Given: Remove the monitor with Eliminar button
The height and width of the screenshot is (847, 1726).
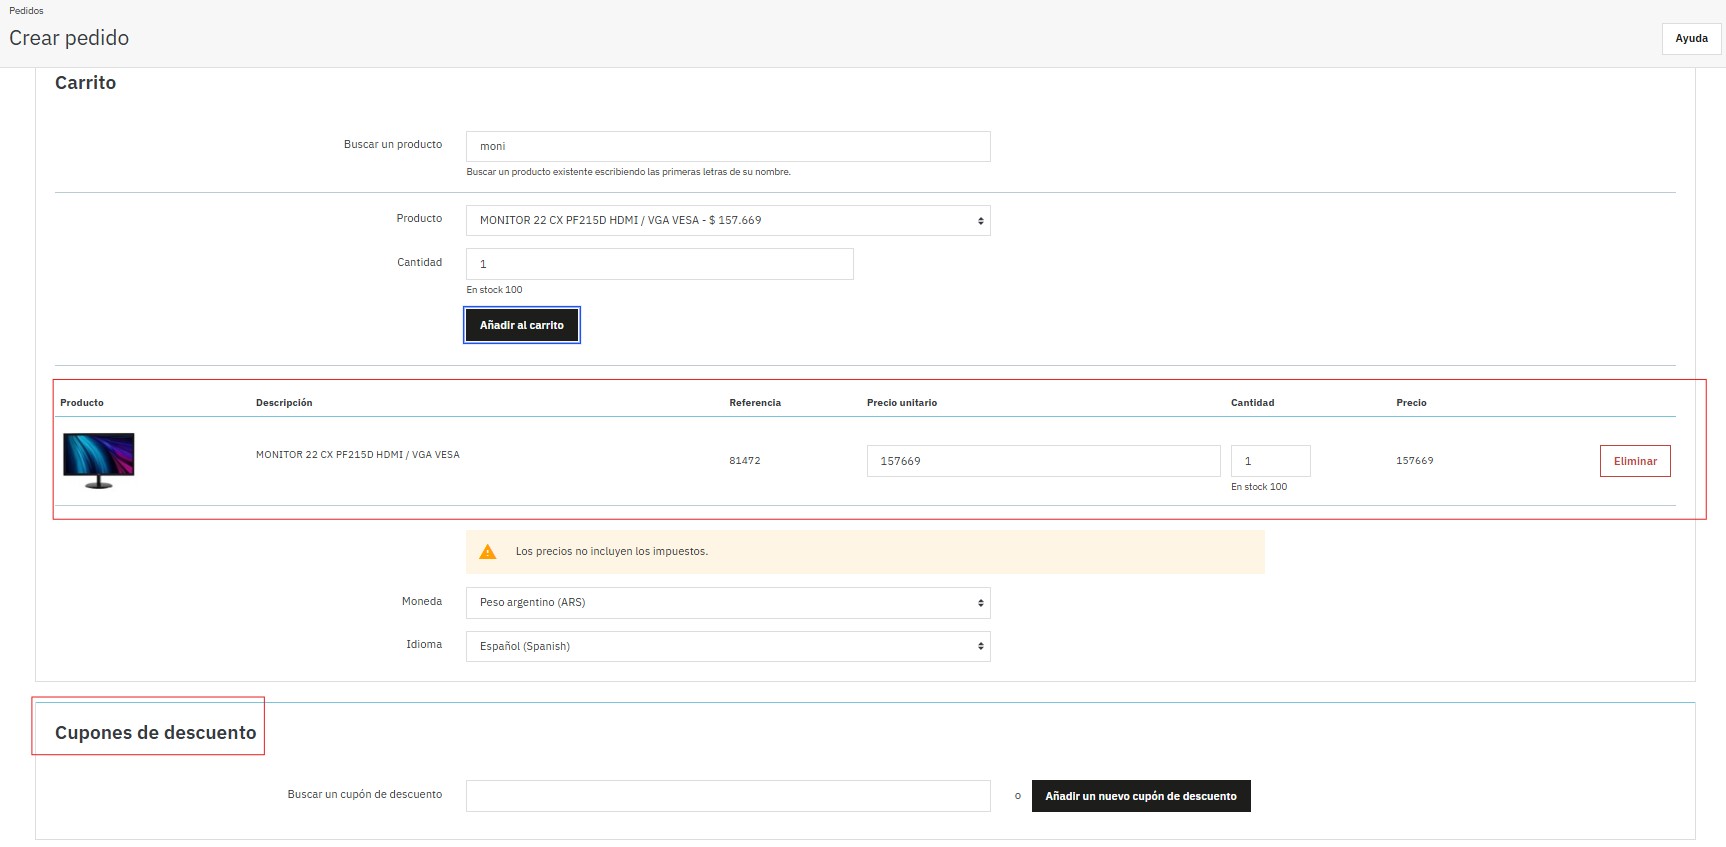Looking at the screenshot, I should [x=1634, y=461].
